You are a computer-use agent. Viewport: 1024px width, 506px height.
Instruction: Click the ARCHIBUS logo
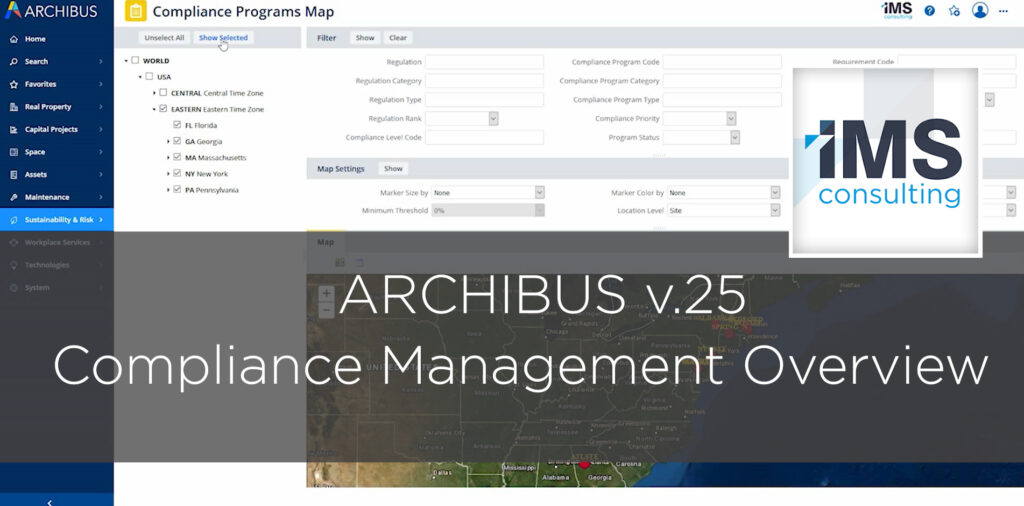tap(51, 10)
